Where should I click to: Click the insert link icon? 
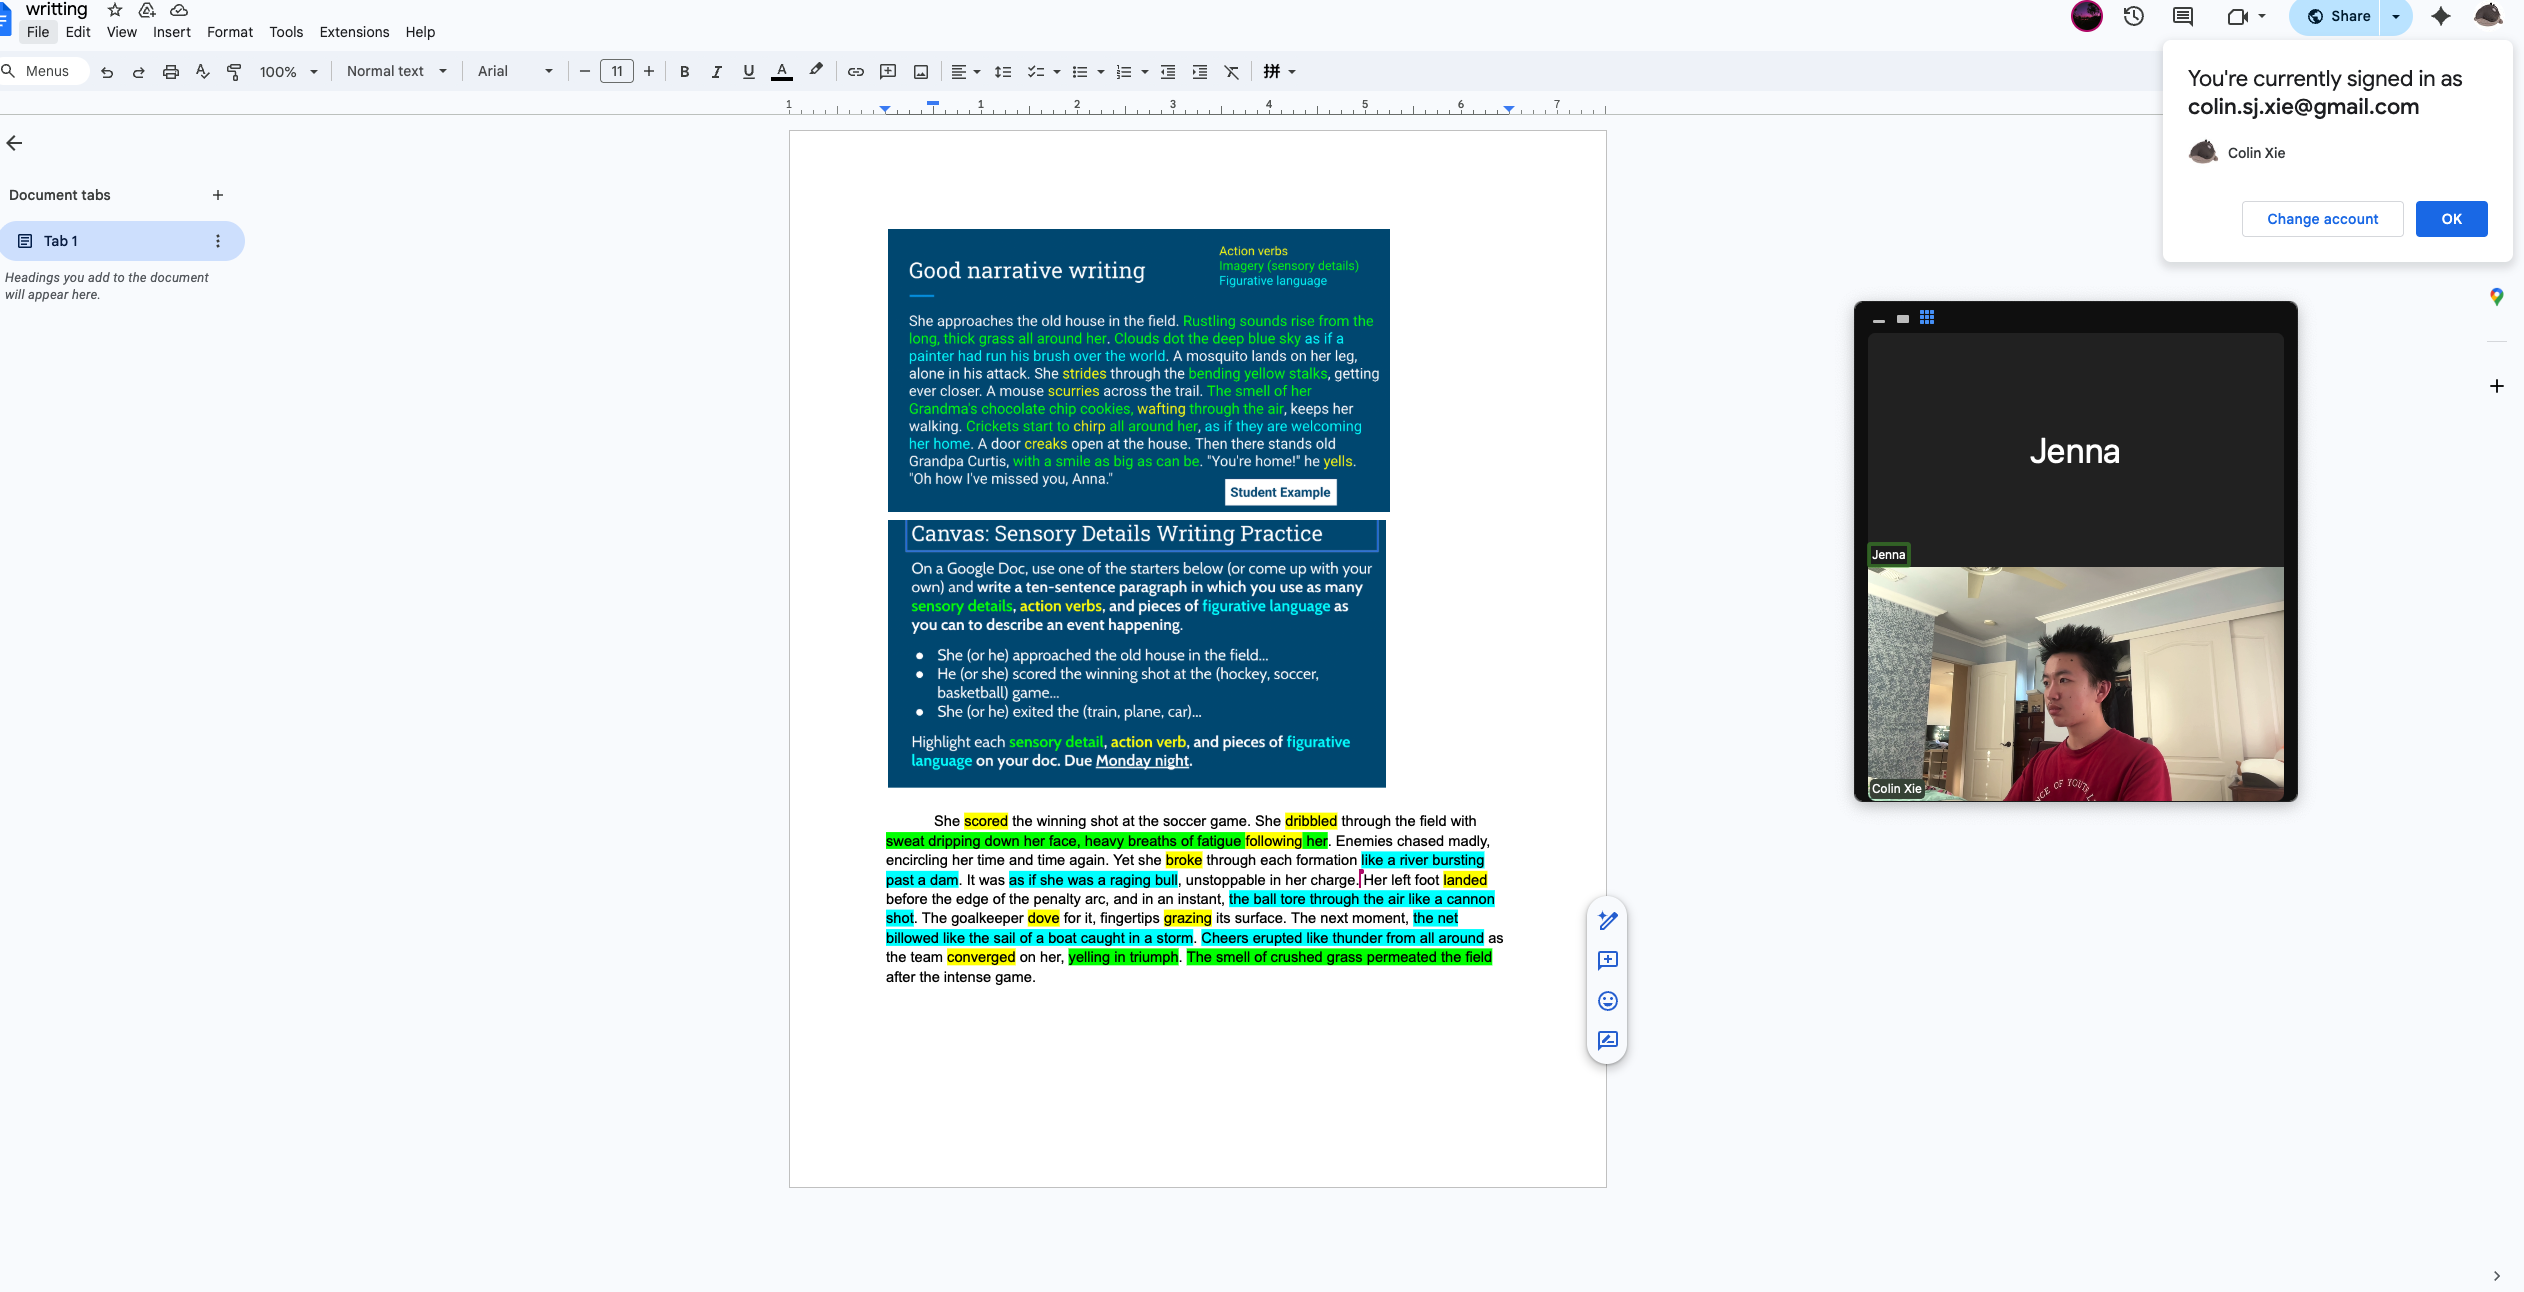[856, 72]
